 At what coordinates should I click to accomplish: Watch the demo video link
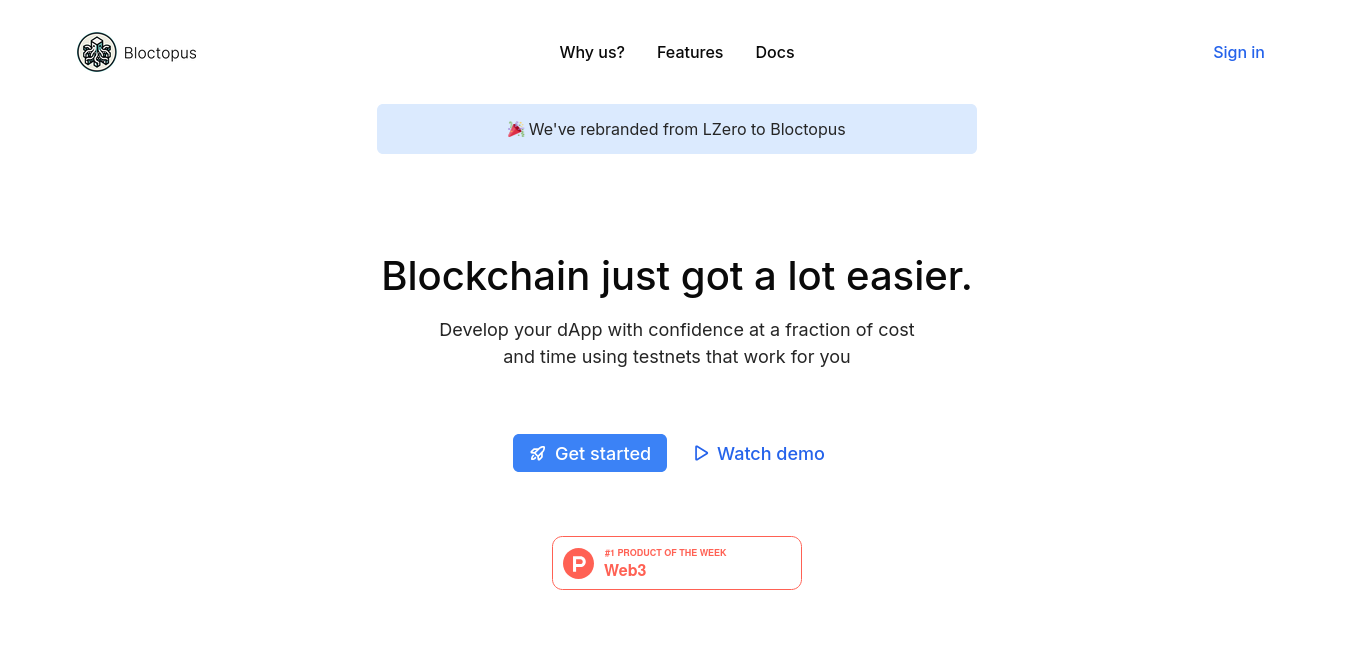(759, 453)
